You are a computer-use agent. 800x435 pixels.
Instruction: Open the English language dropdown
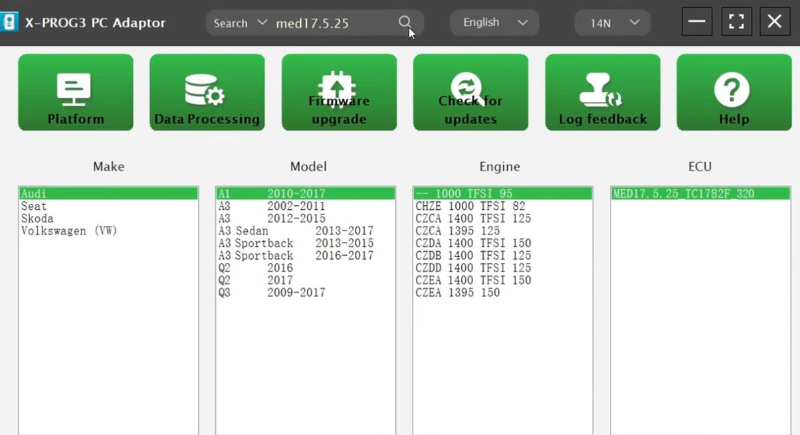[x=494, y=22]
